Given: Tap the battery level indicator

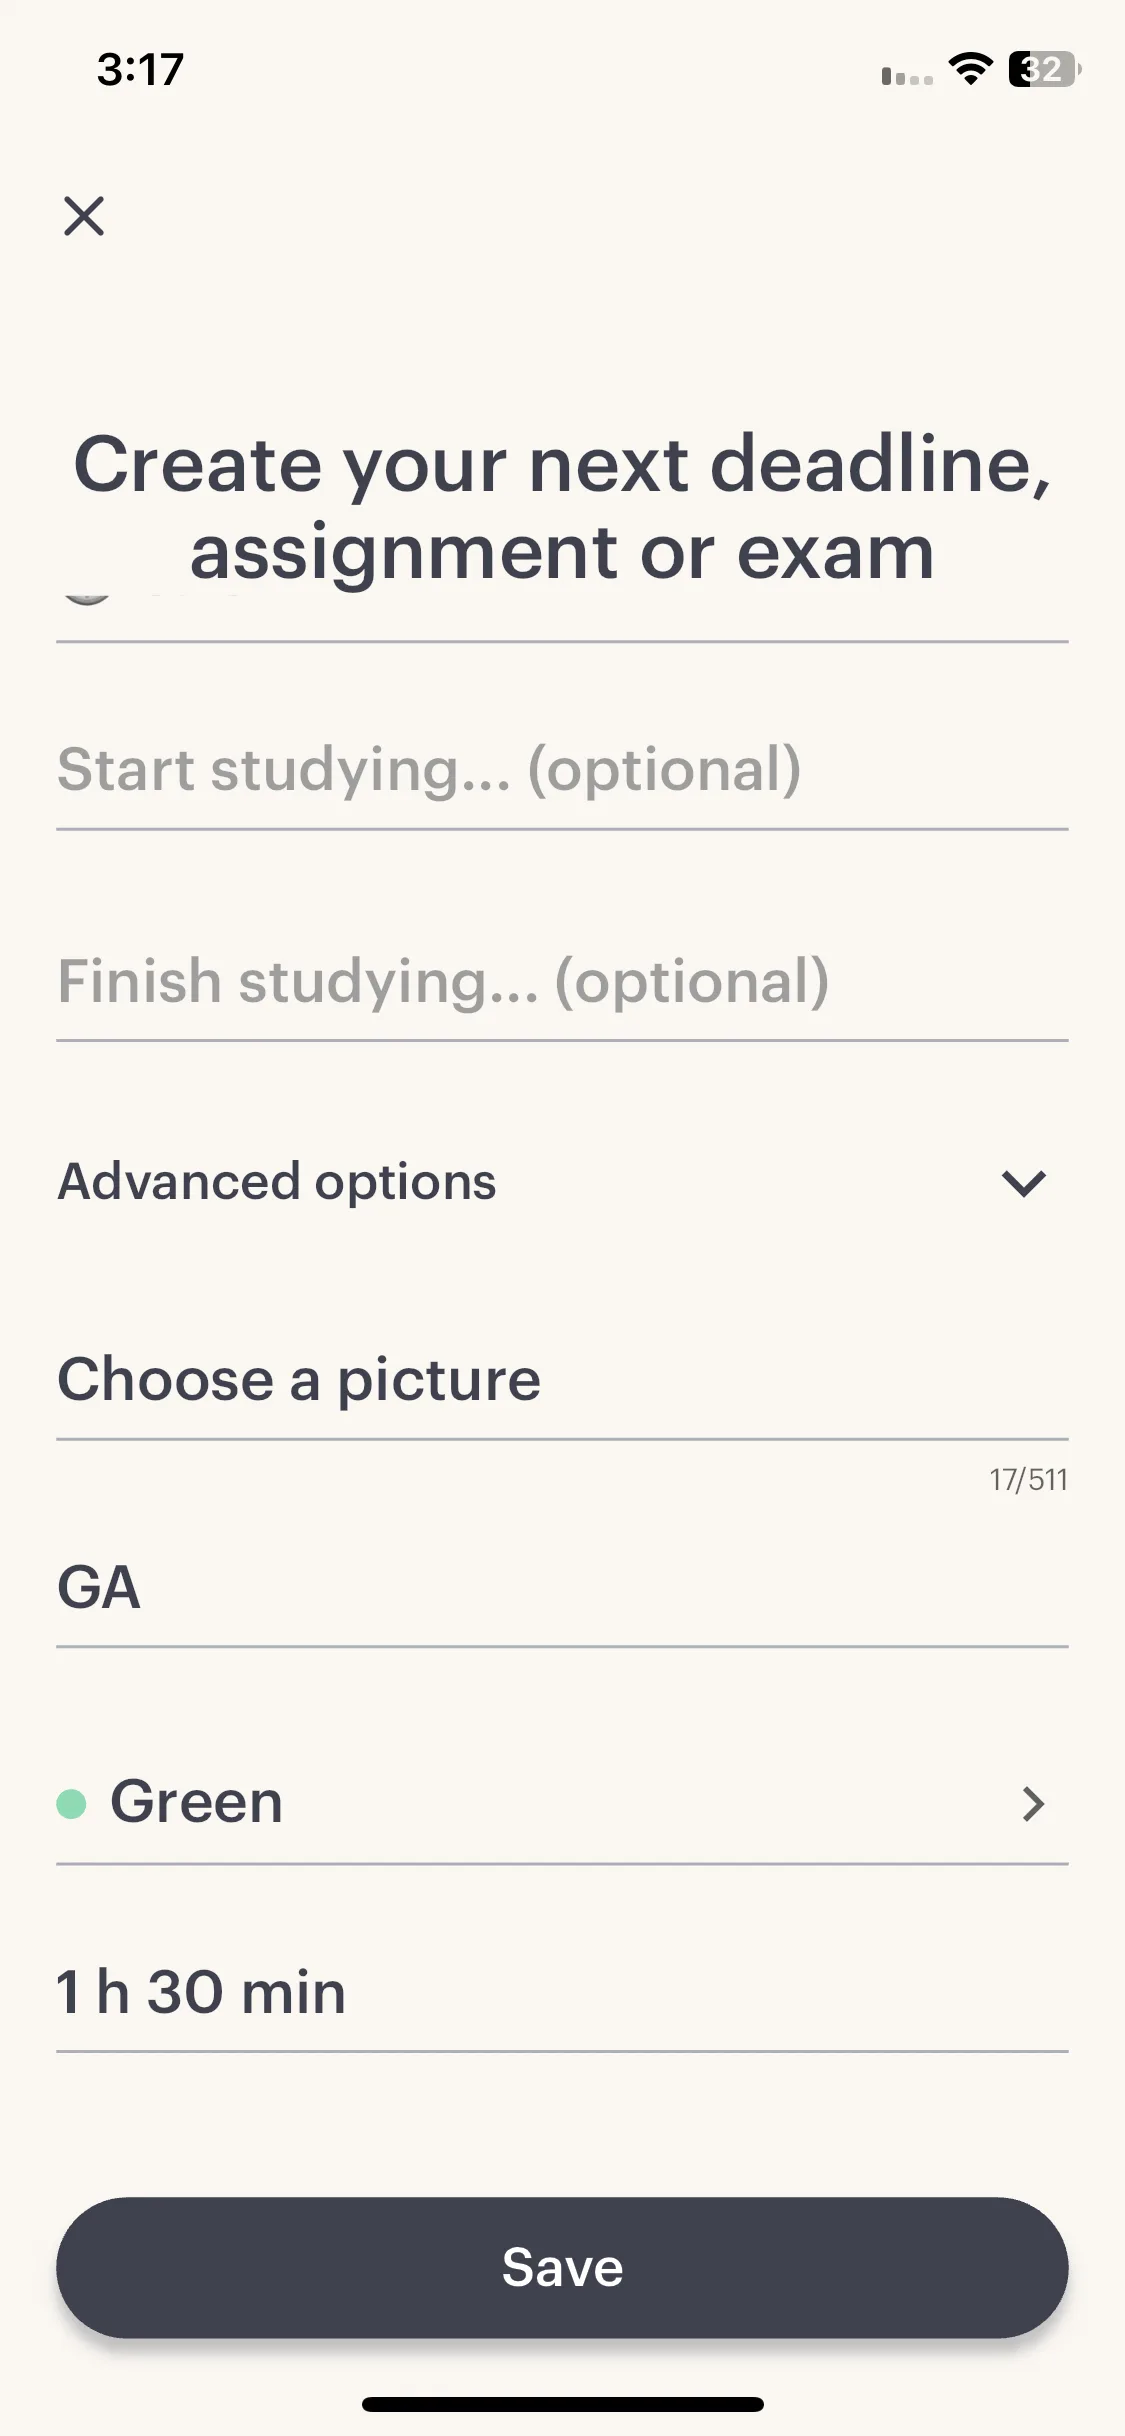Looking at the screenshot, I should [x=1044, y=69].
